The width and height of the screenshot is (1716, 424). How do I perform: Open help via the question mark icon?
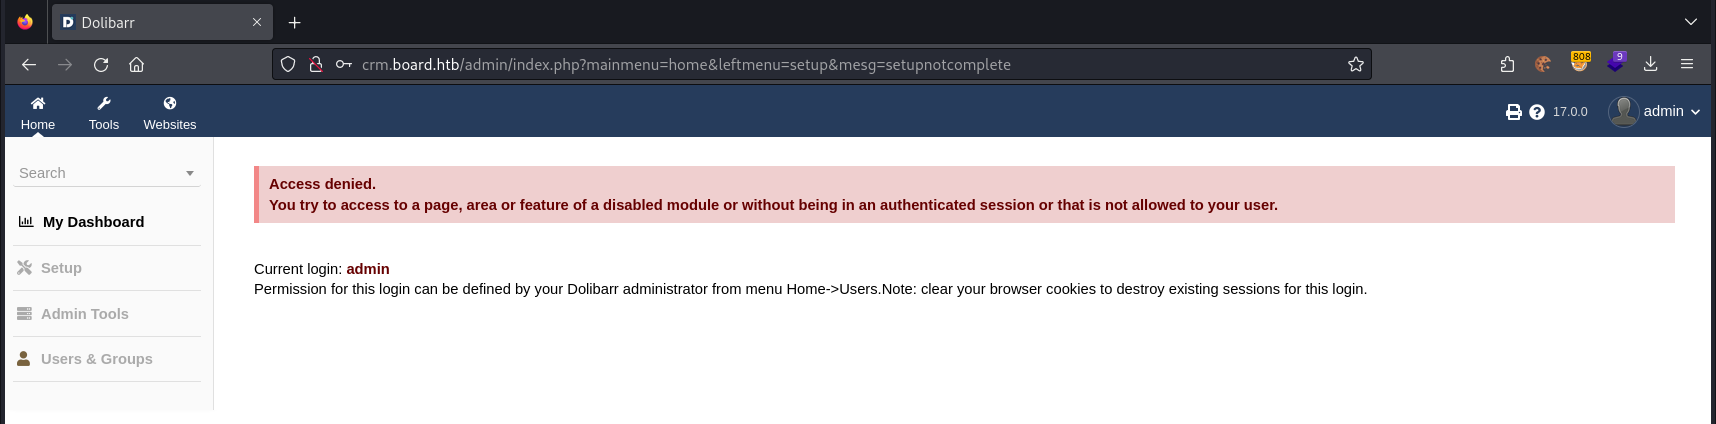1537,112
